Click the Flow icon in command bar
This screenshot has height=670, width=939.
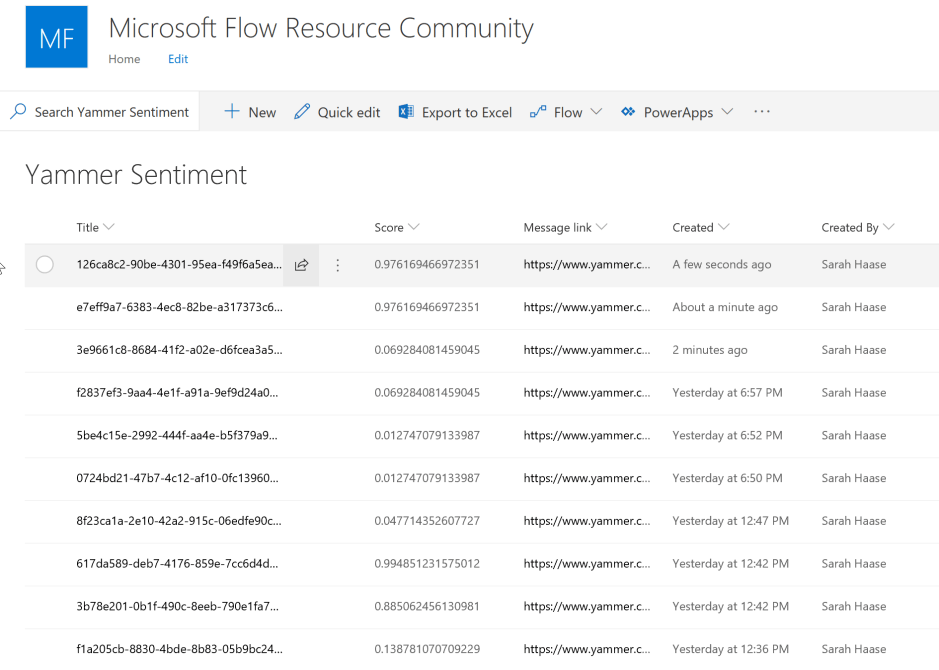coord(538,112)
